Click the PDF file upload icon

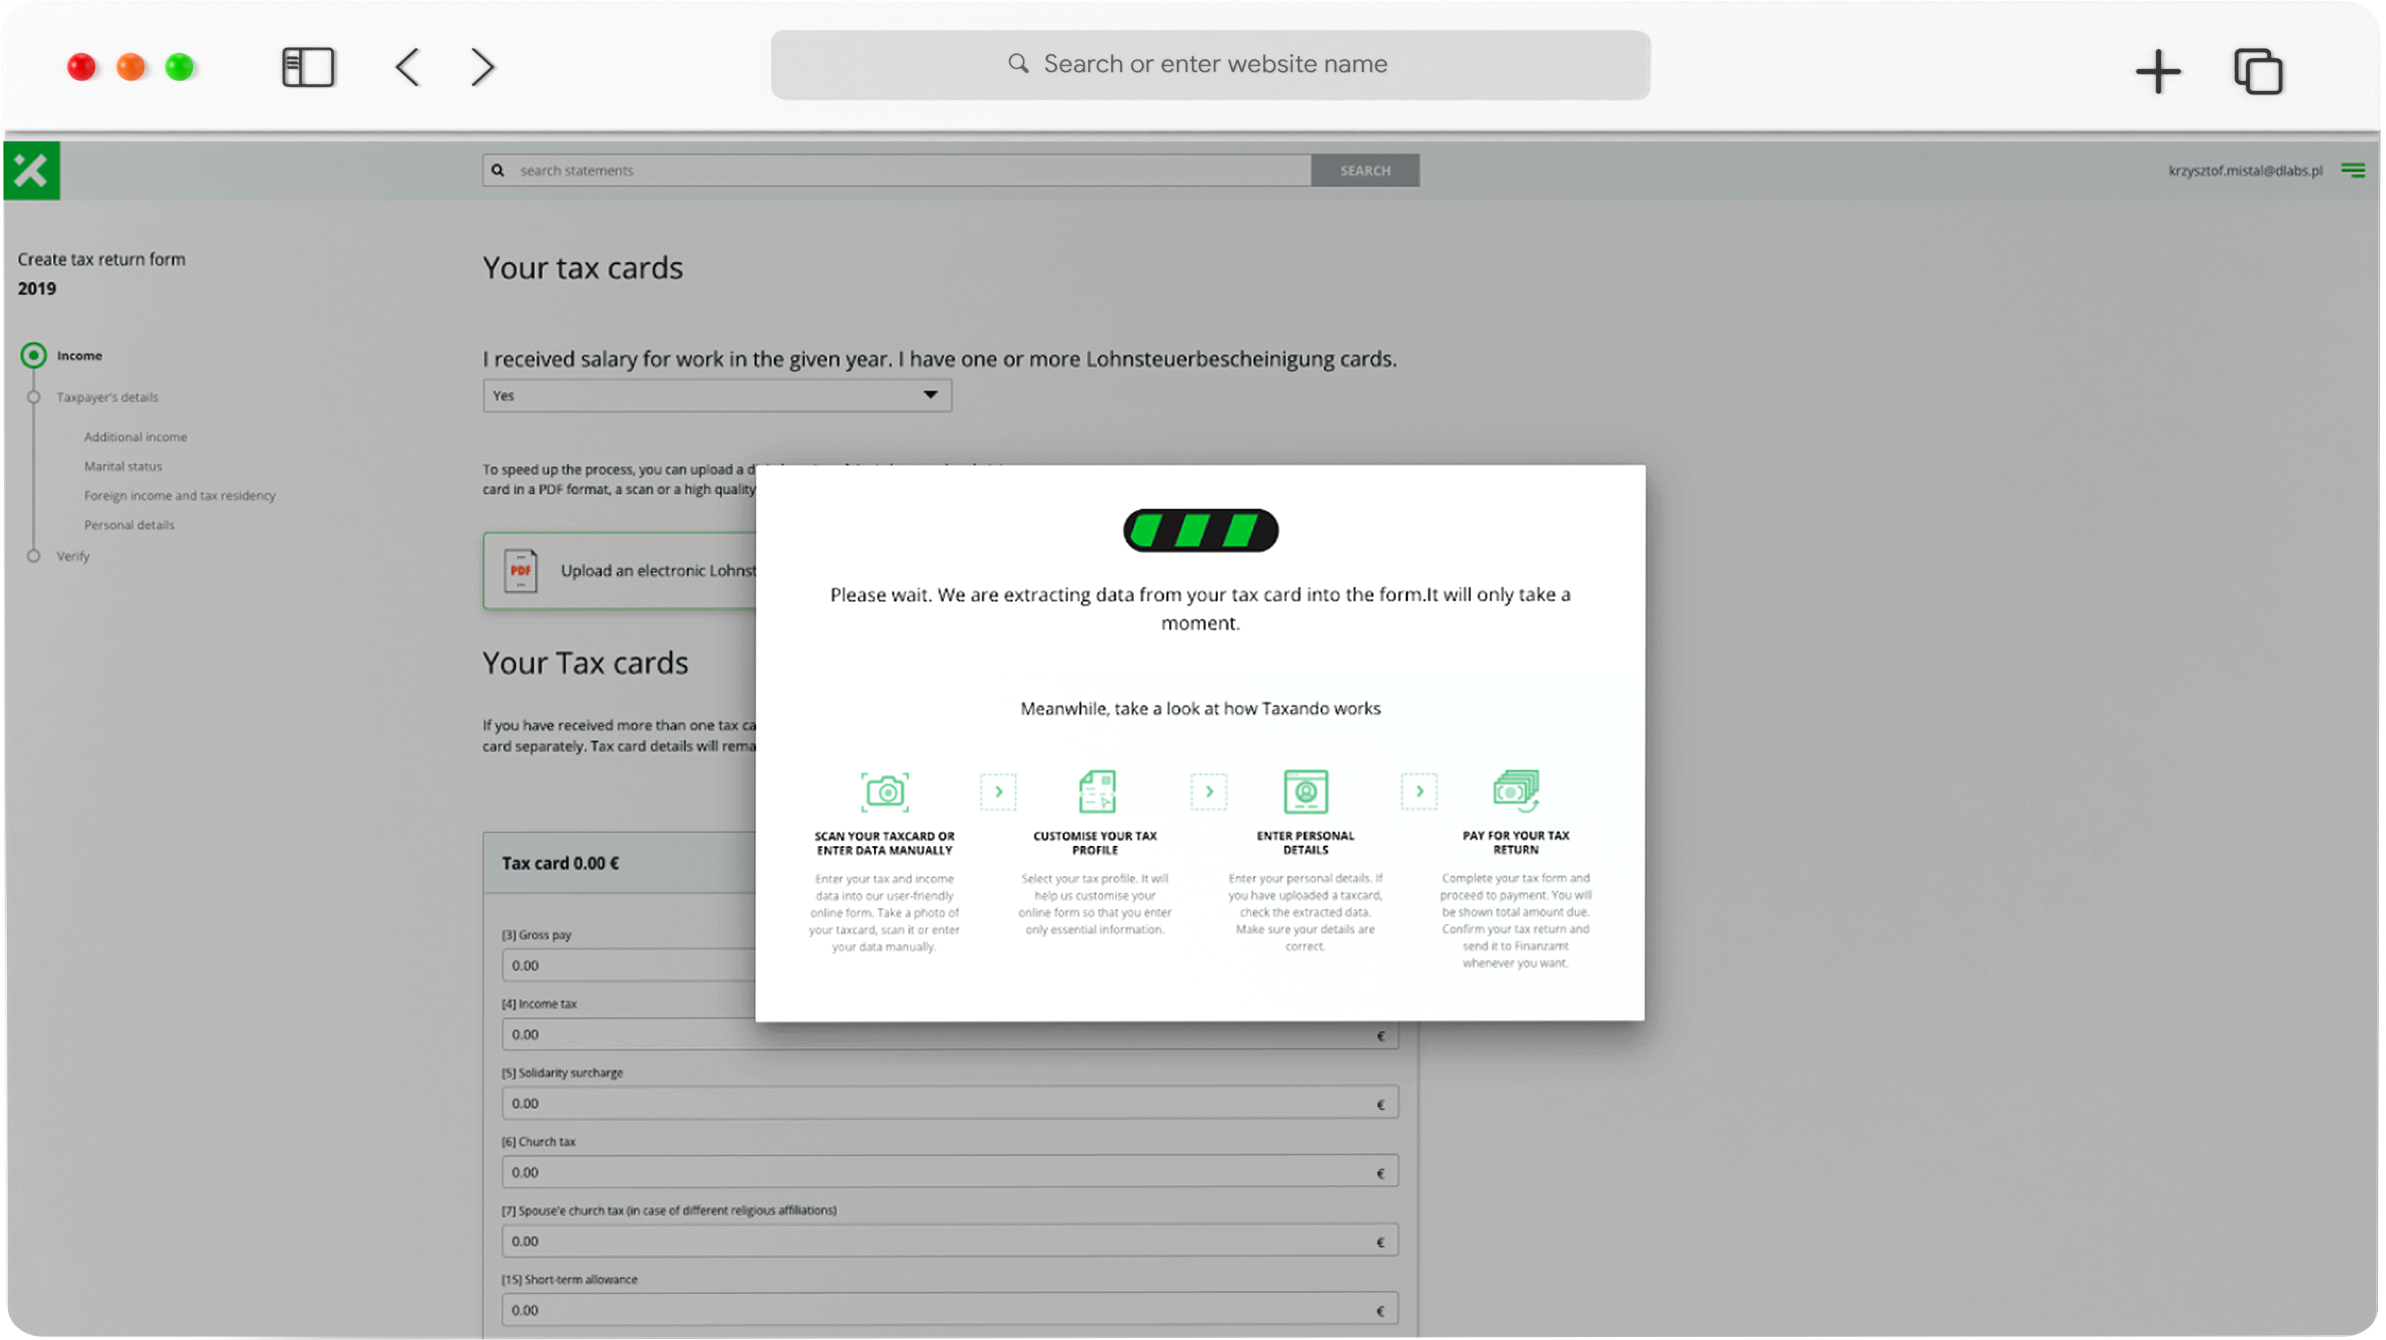pyautogui.click(x=520, y=571)
